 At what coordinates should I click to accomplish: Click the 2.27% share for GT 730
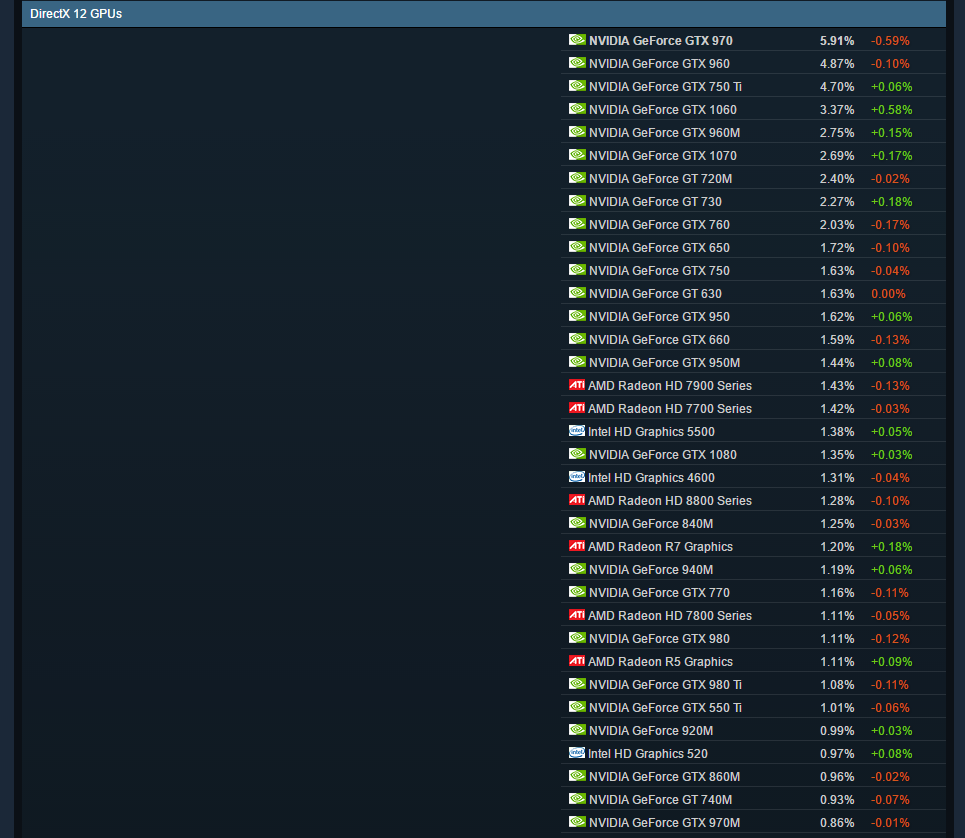coord(837,202)
